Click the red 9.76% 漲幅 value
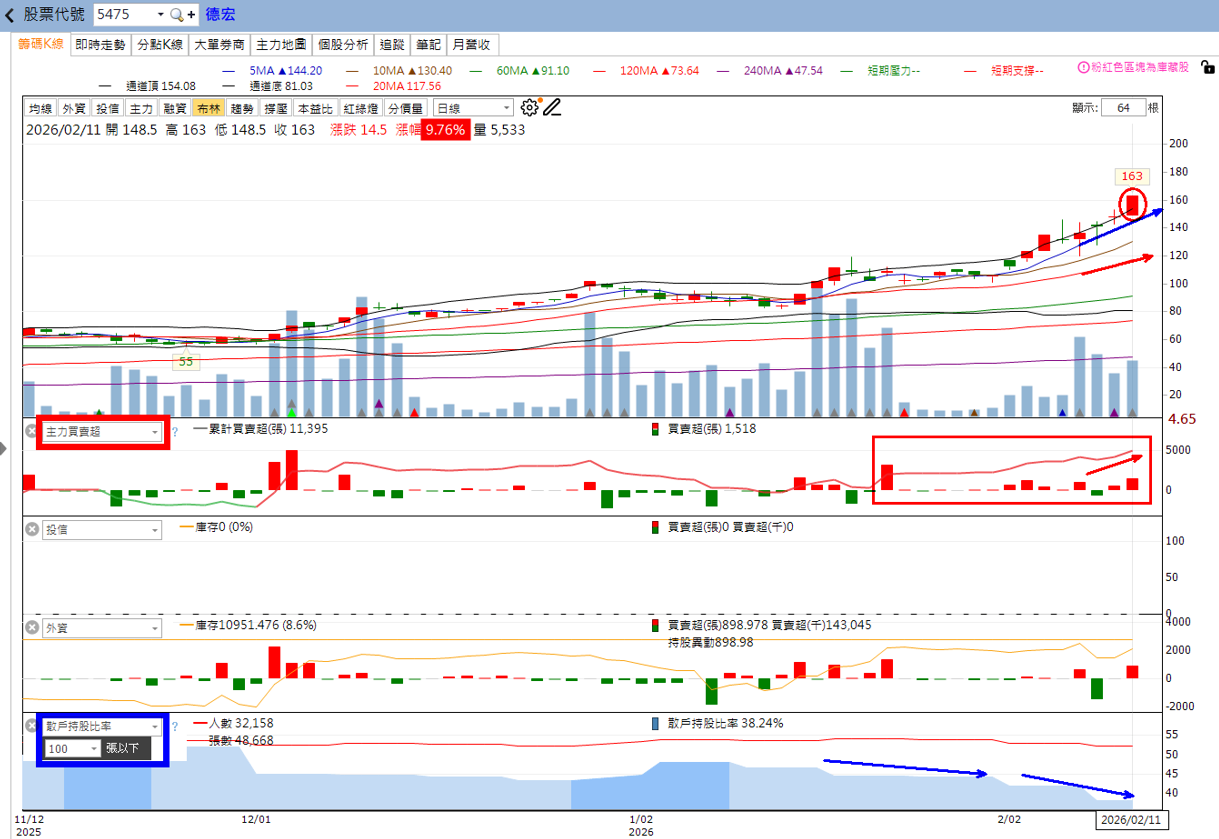1219x839 pixels. [x=444, y=130]
